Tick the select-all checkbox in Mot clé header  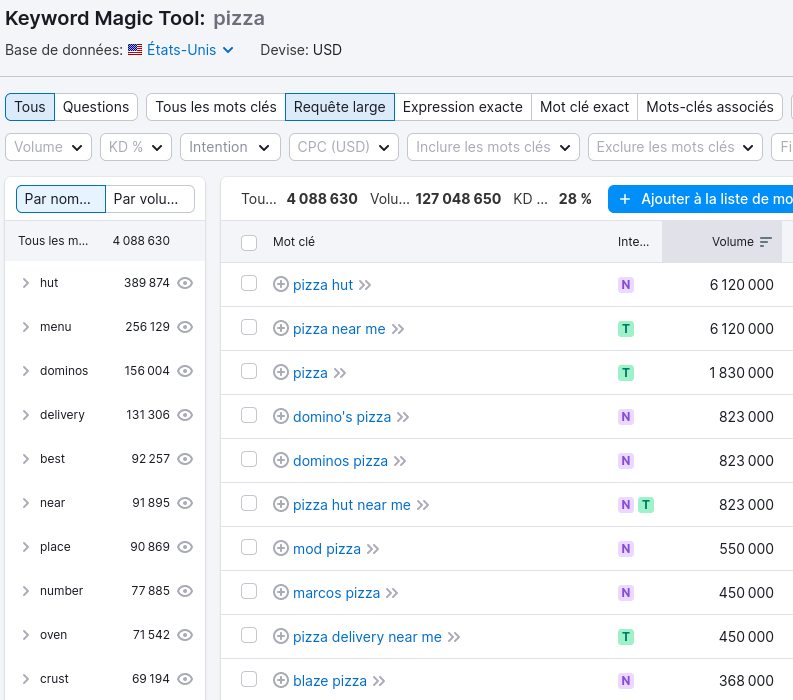(x=249, y=242)
